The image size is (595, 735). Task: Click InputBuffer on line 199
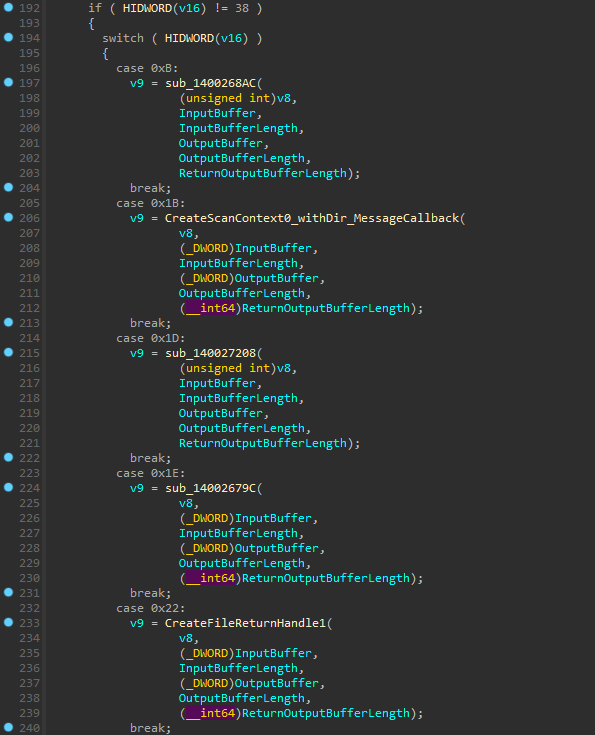217,113
